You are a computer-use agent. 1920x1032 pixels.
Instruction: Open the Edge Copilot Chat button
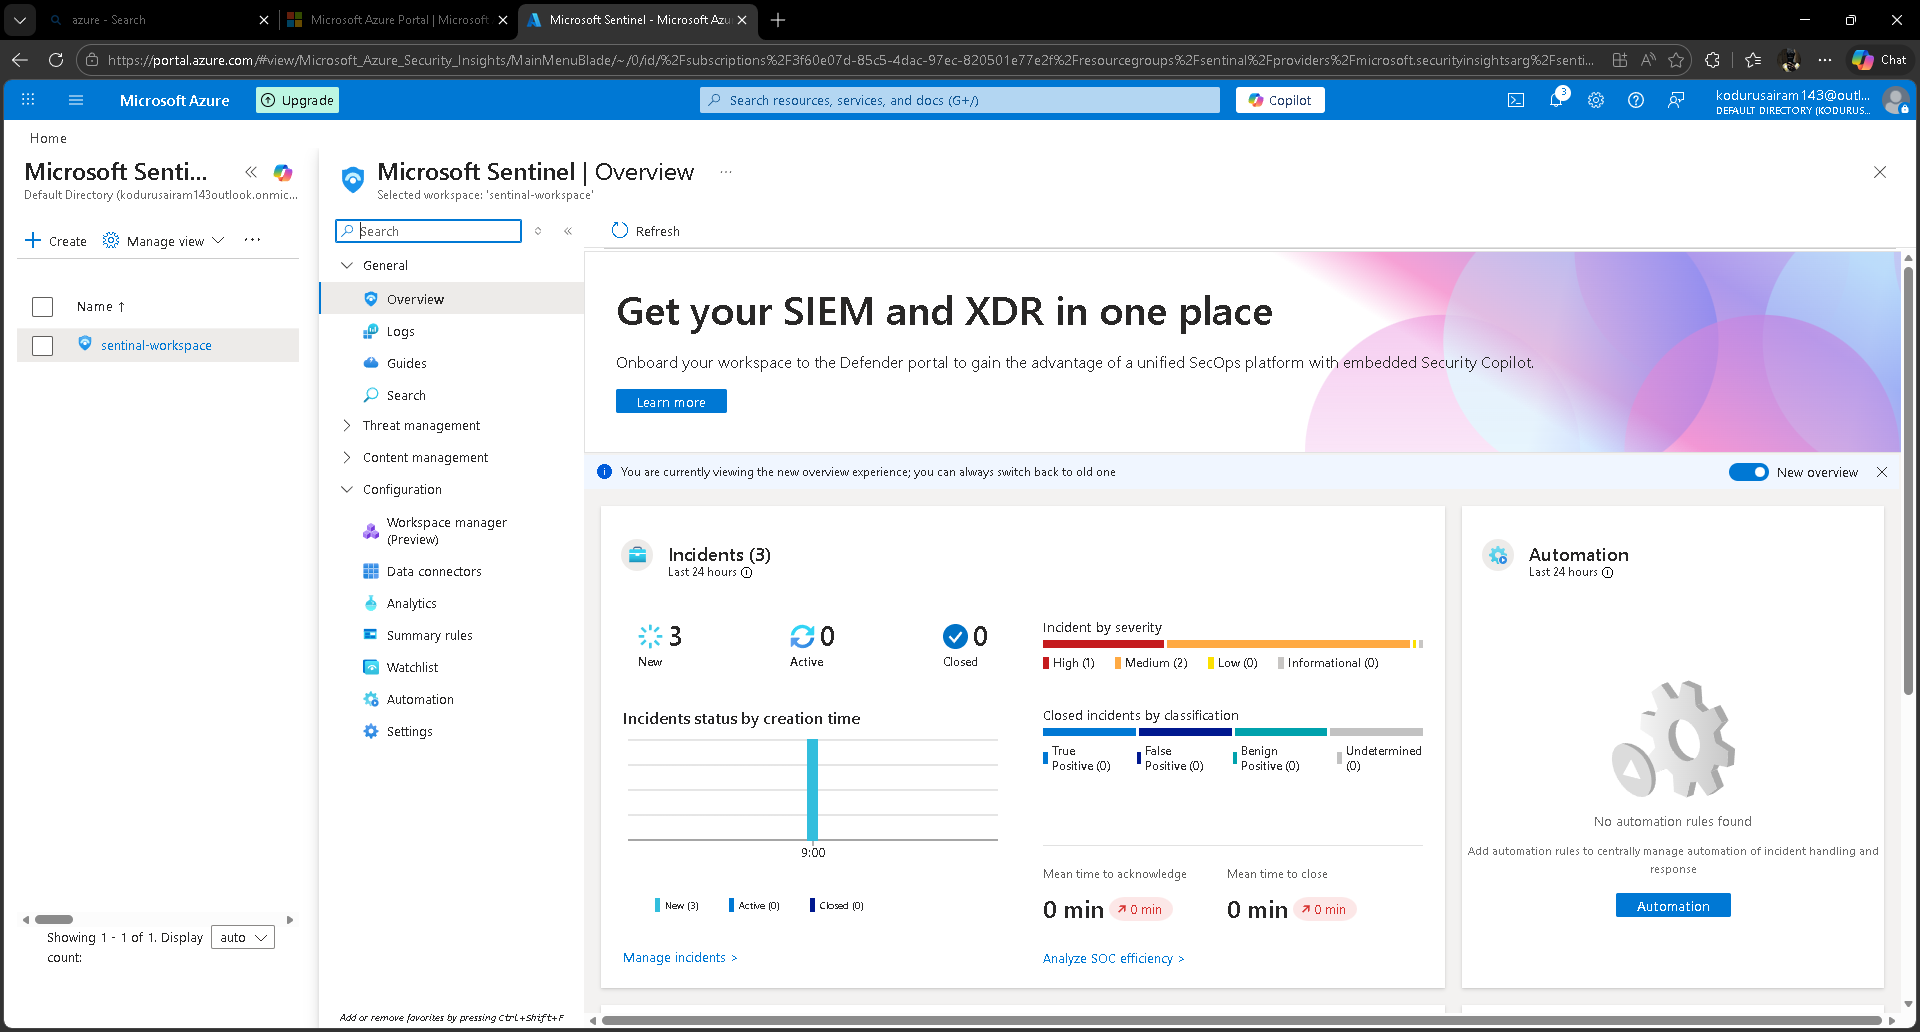click(1879, 60)
